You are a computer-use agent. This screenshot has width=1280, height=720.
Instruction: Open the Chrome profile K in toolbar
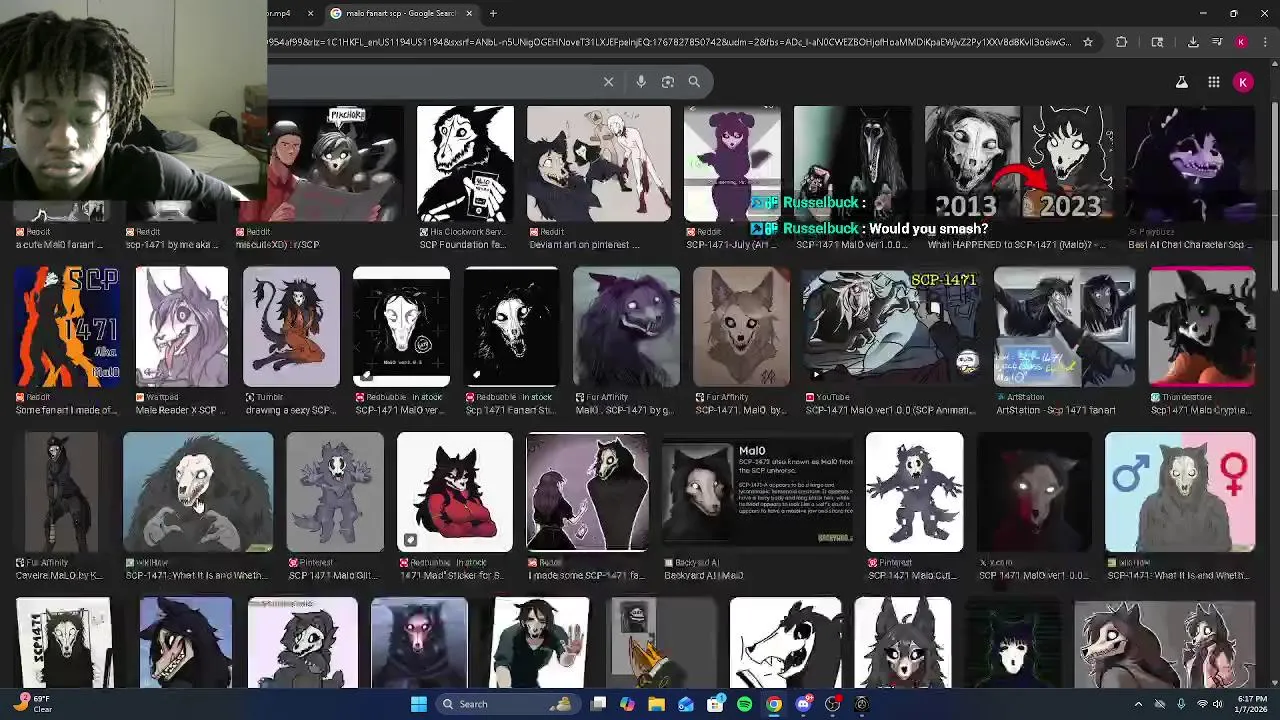[x=1241, y=42]
